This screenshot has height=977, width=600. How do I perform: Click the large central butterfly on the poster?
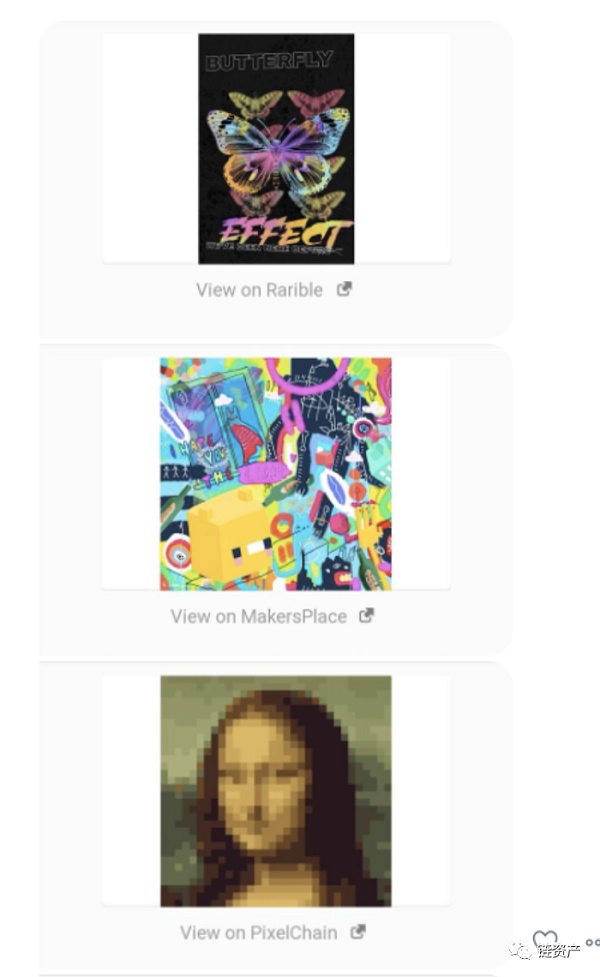click(279, 150)
